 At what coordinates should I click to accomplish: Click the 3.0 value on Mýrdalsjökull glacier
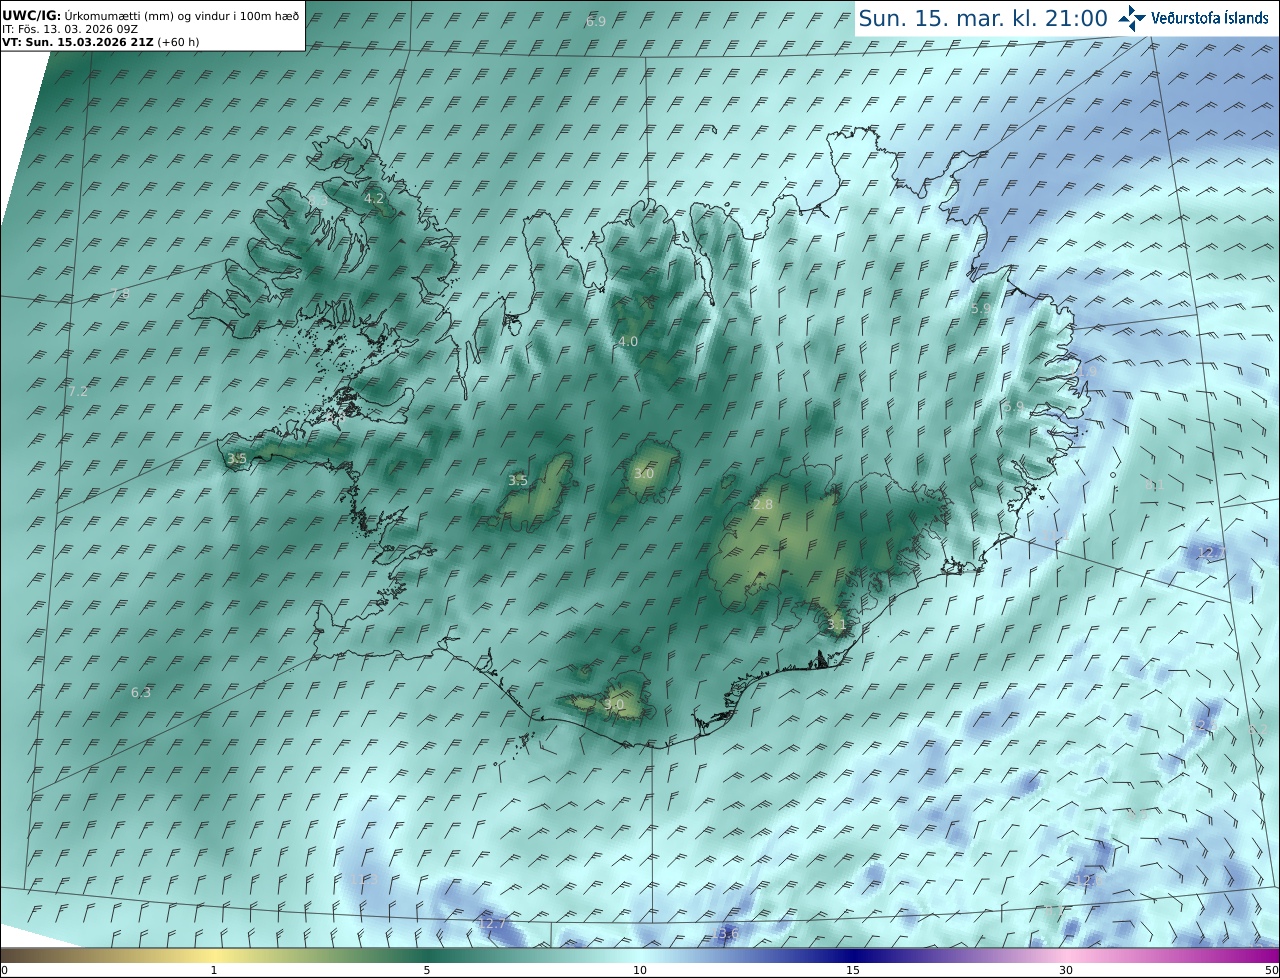point(614,704)
